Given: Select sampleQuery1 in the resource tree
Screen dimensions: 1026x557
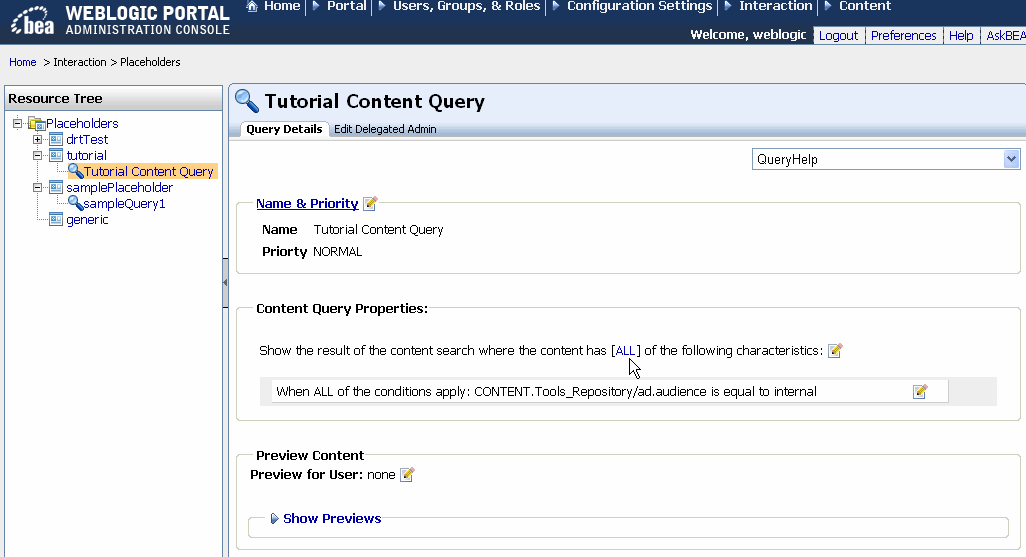Looking at the screenshot, I should coord(124,204).
